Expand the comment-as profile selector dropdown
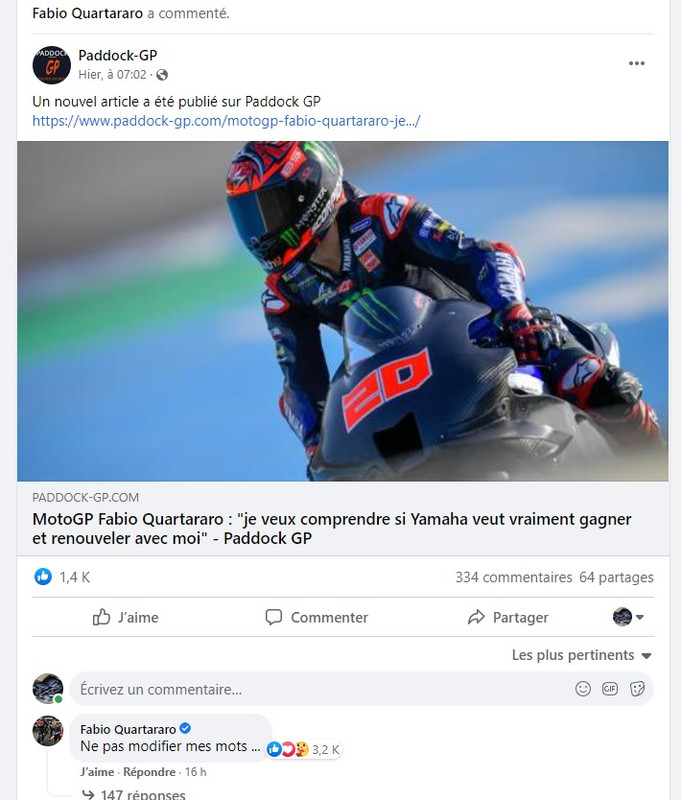Screen dimensions: 681x800 pos(628,617)
